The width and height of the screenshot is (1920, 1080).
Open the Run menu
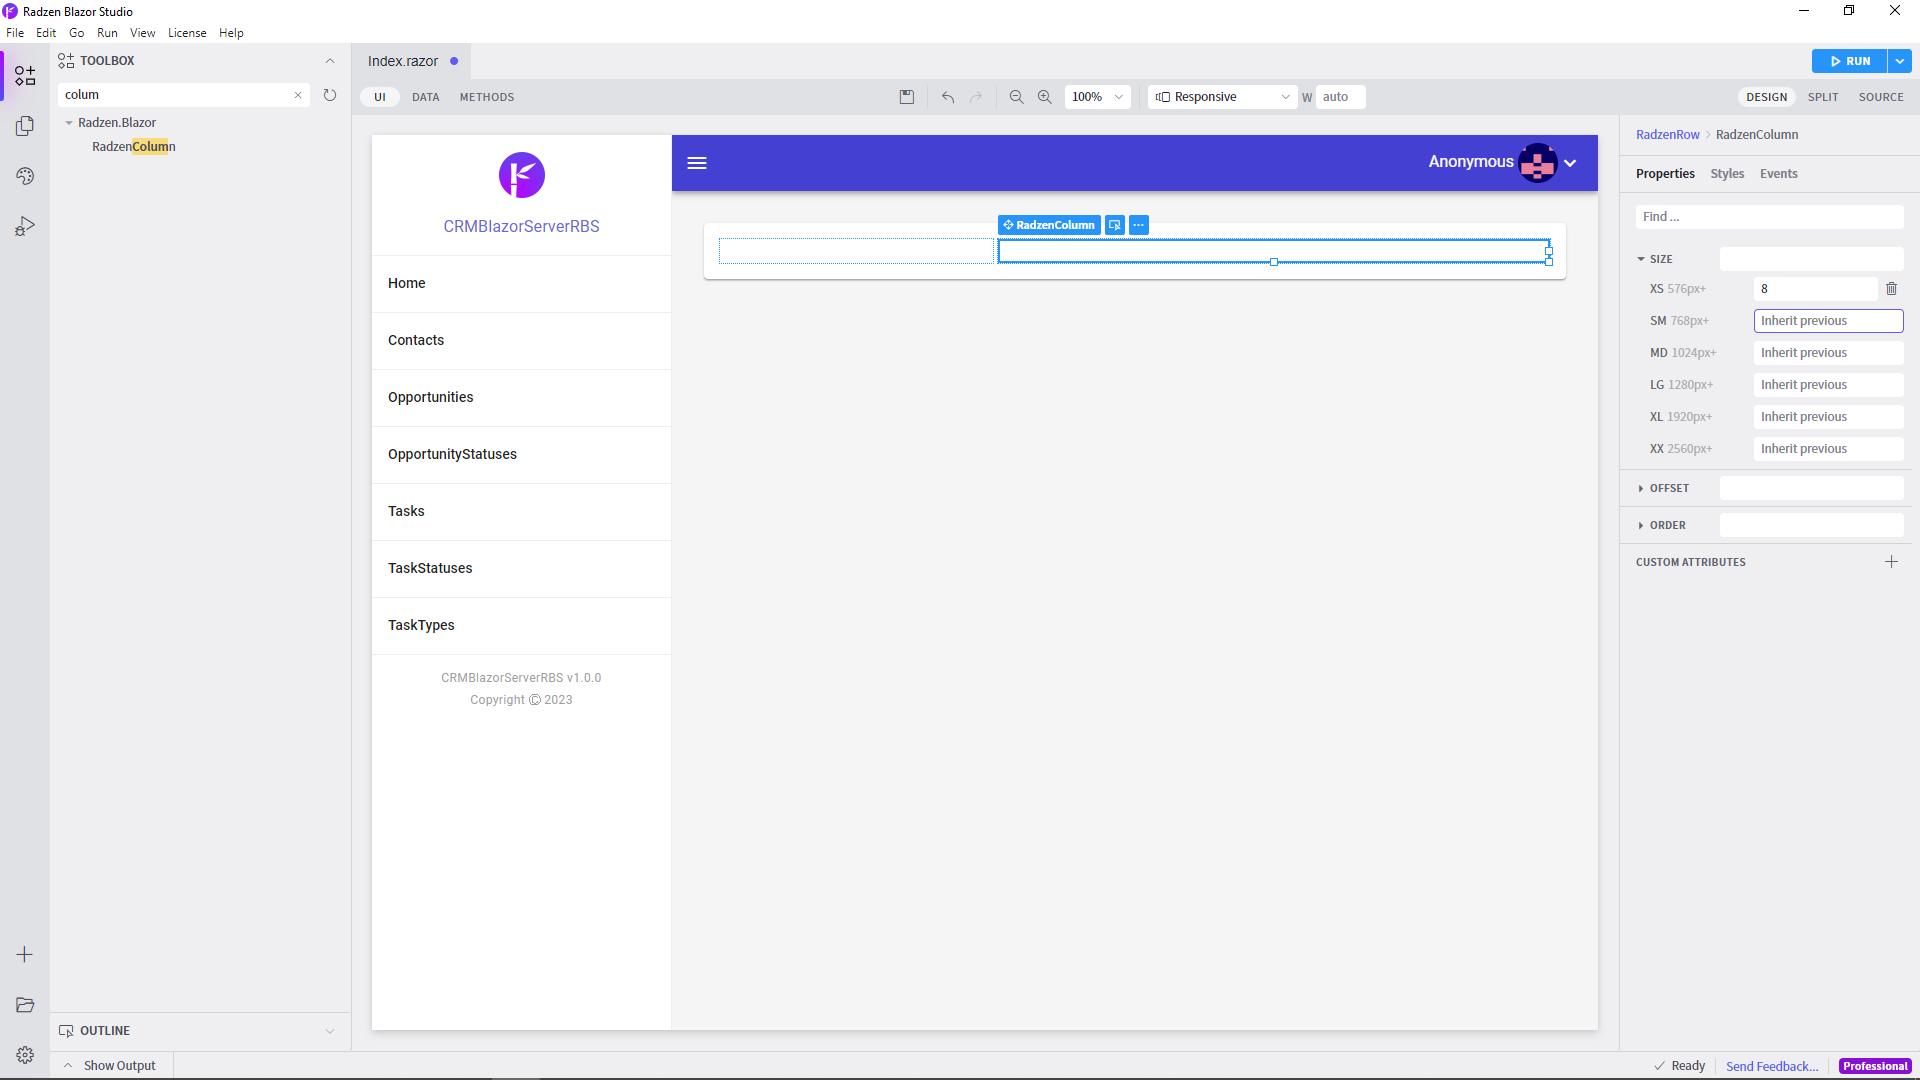107,33
